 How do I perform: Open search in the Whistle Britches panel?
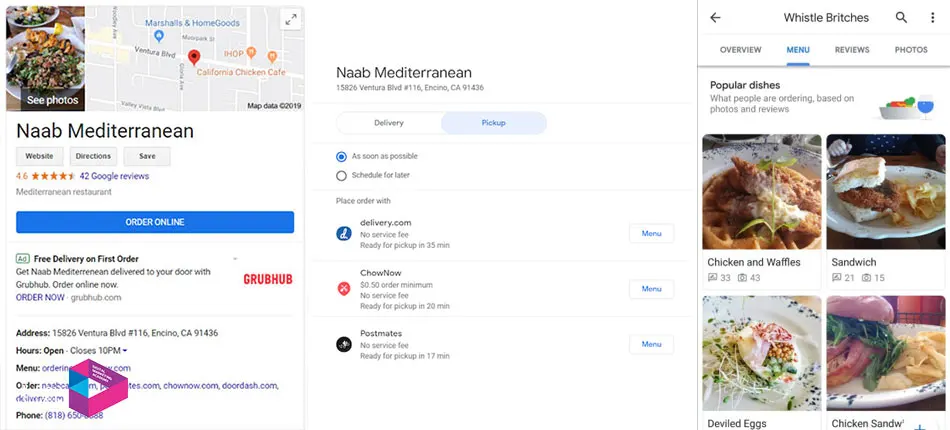(902, 18)
